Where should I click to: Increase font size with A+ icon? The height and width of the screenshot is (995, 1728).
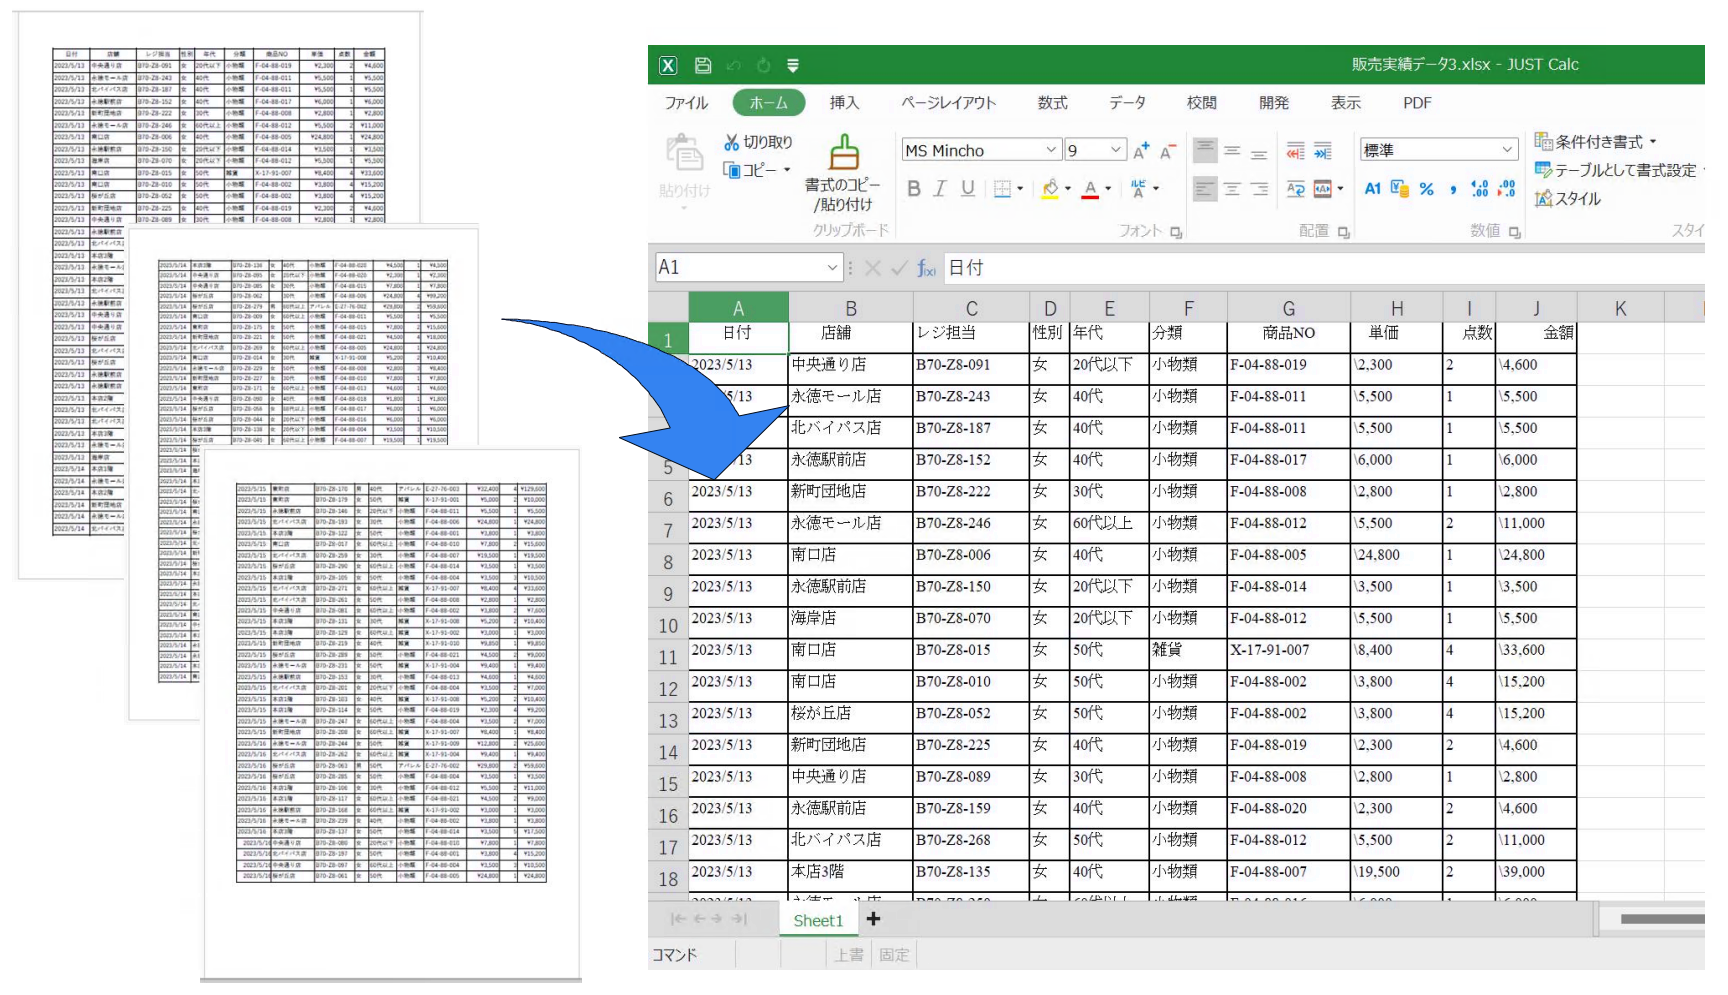tap(1141, 151)
